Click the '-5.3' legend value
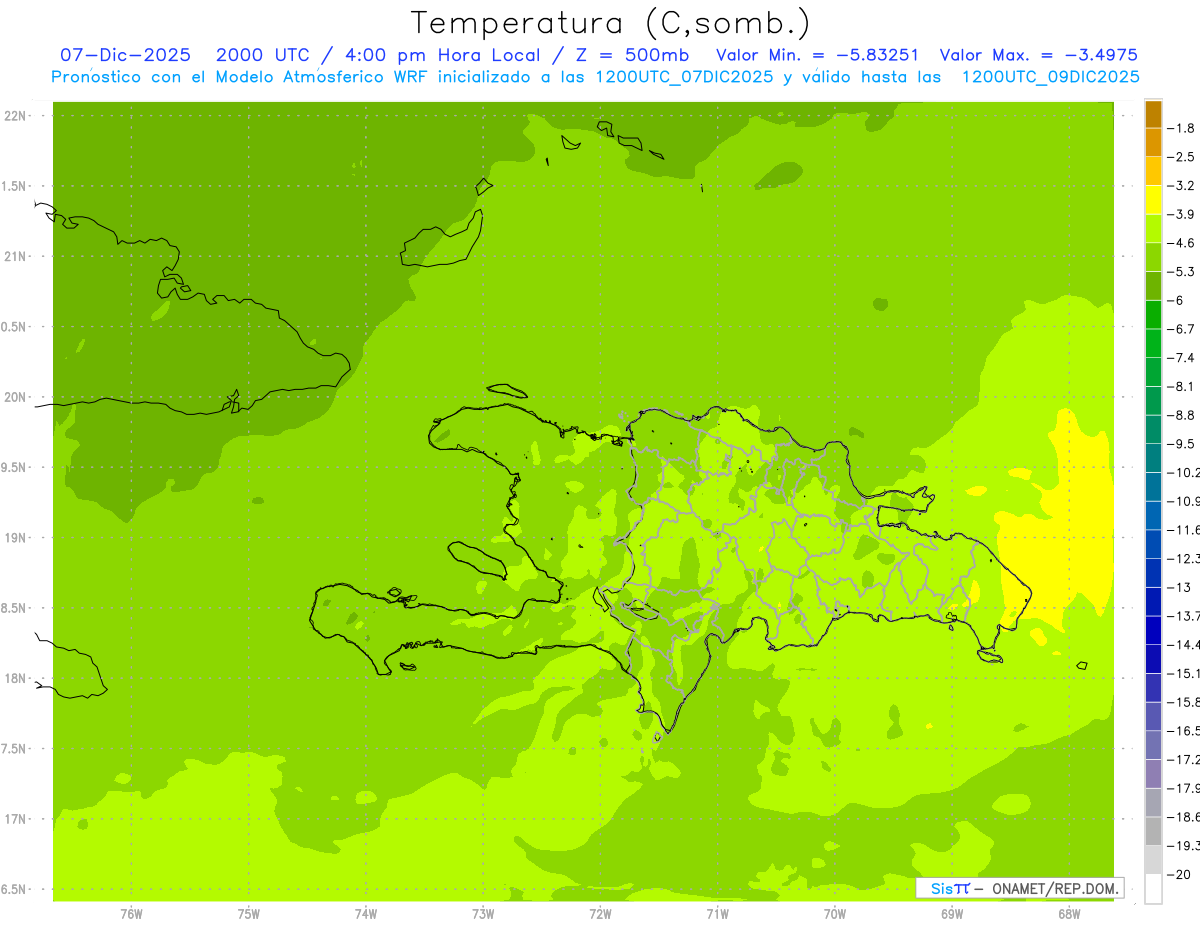1200x927 pixels. (x=1182, y=272)
